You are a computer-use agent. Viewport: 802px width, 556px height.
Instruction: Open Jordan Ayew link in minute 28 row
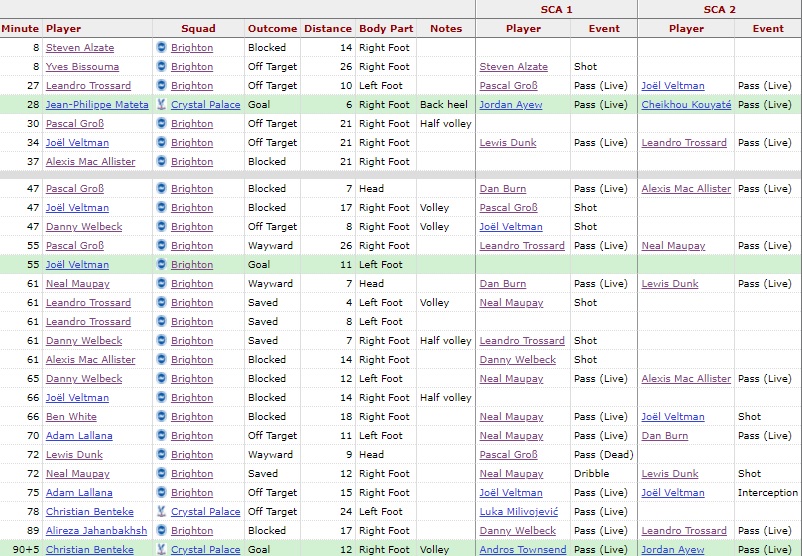click(x=511, y=104)
